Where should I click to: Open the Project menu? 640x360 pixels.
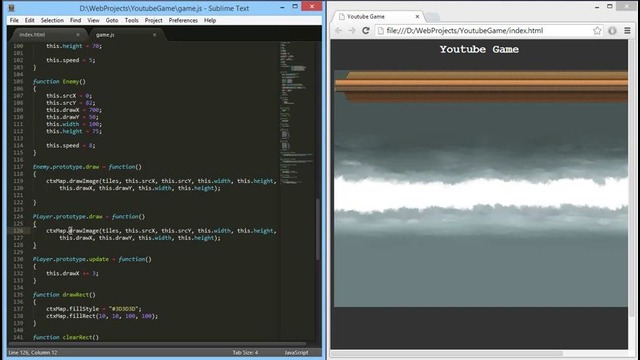click(x=153, y=20)
